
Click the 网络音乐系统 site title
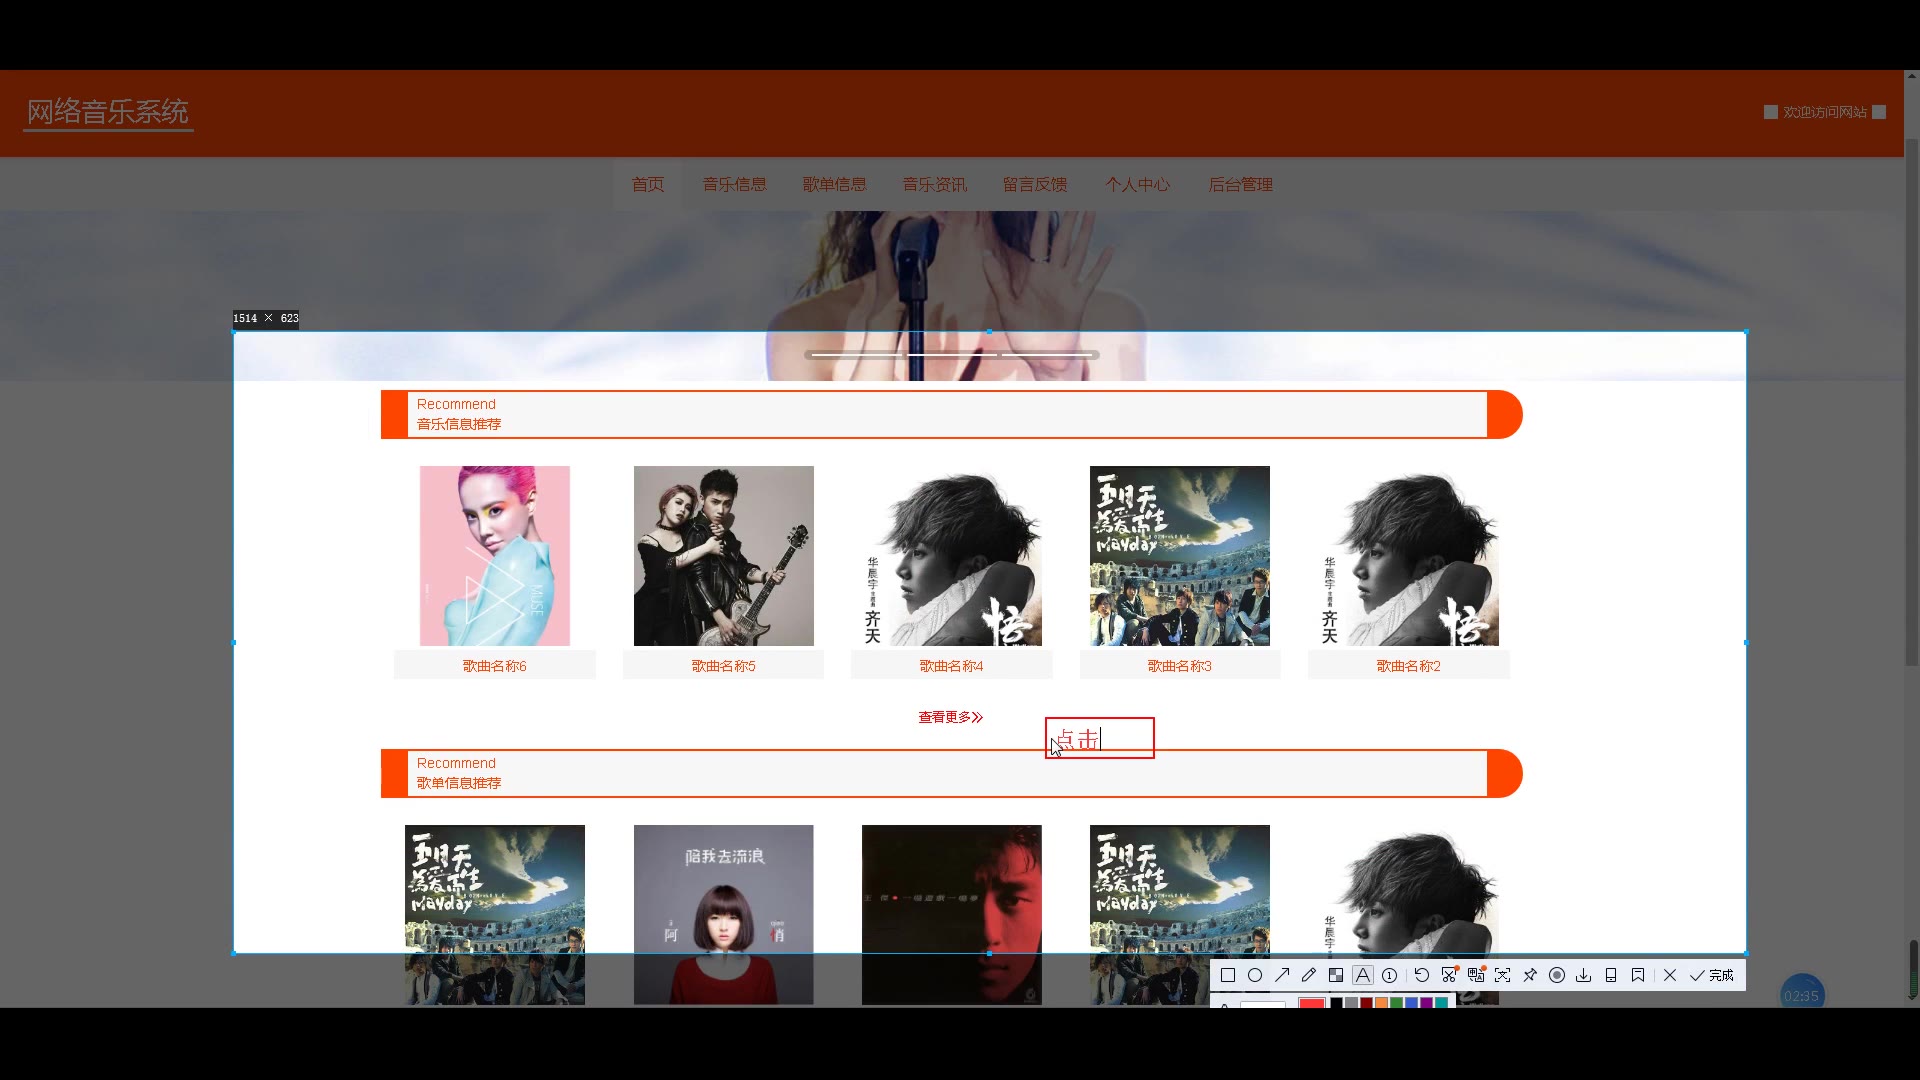(x=108, y=112)
